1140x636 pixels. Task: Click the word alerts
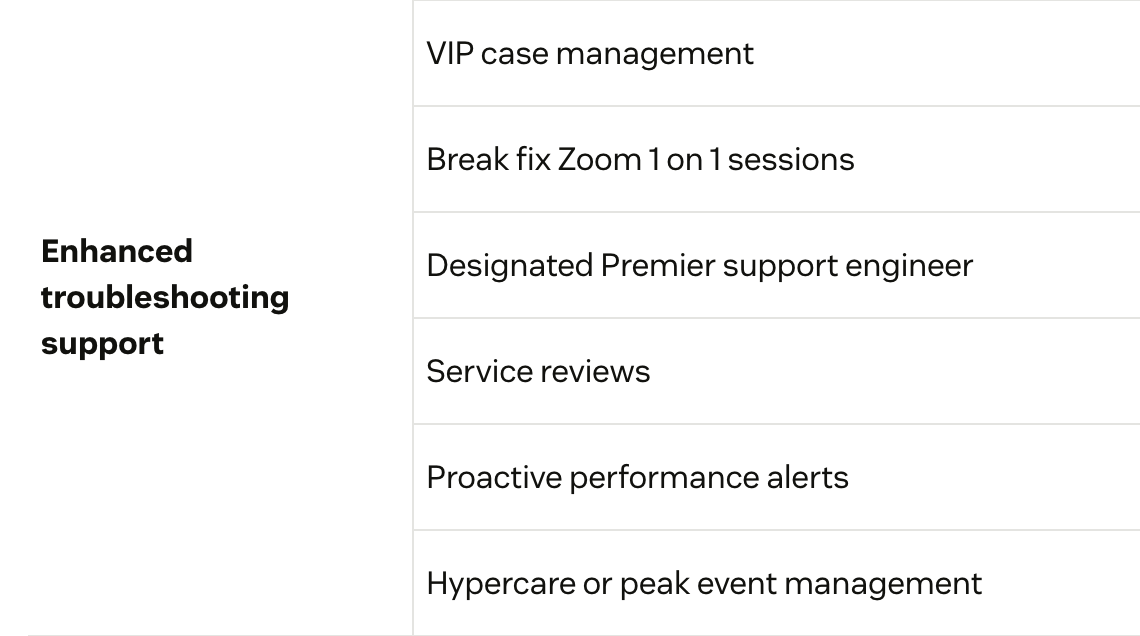[808, 478]
